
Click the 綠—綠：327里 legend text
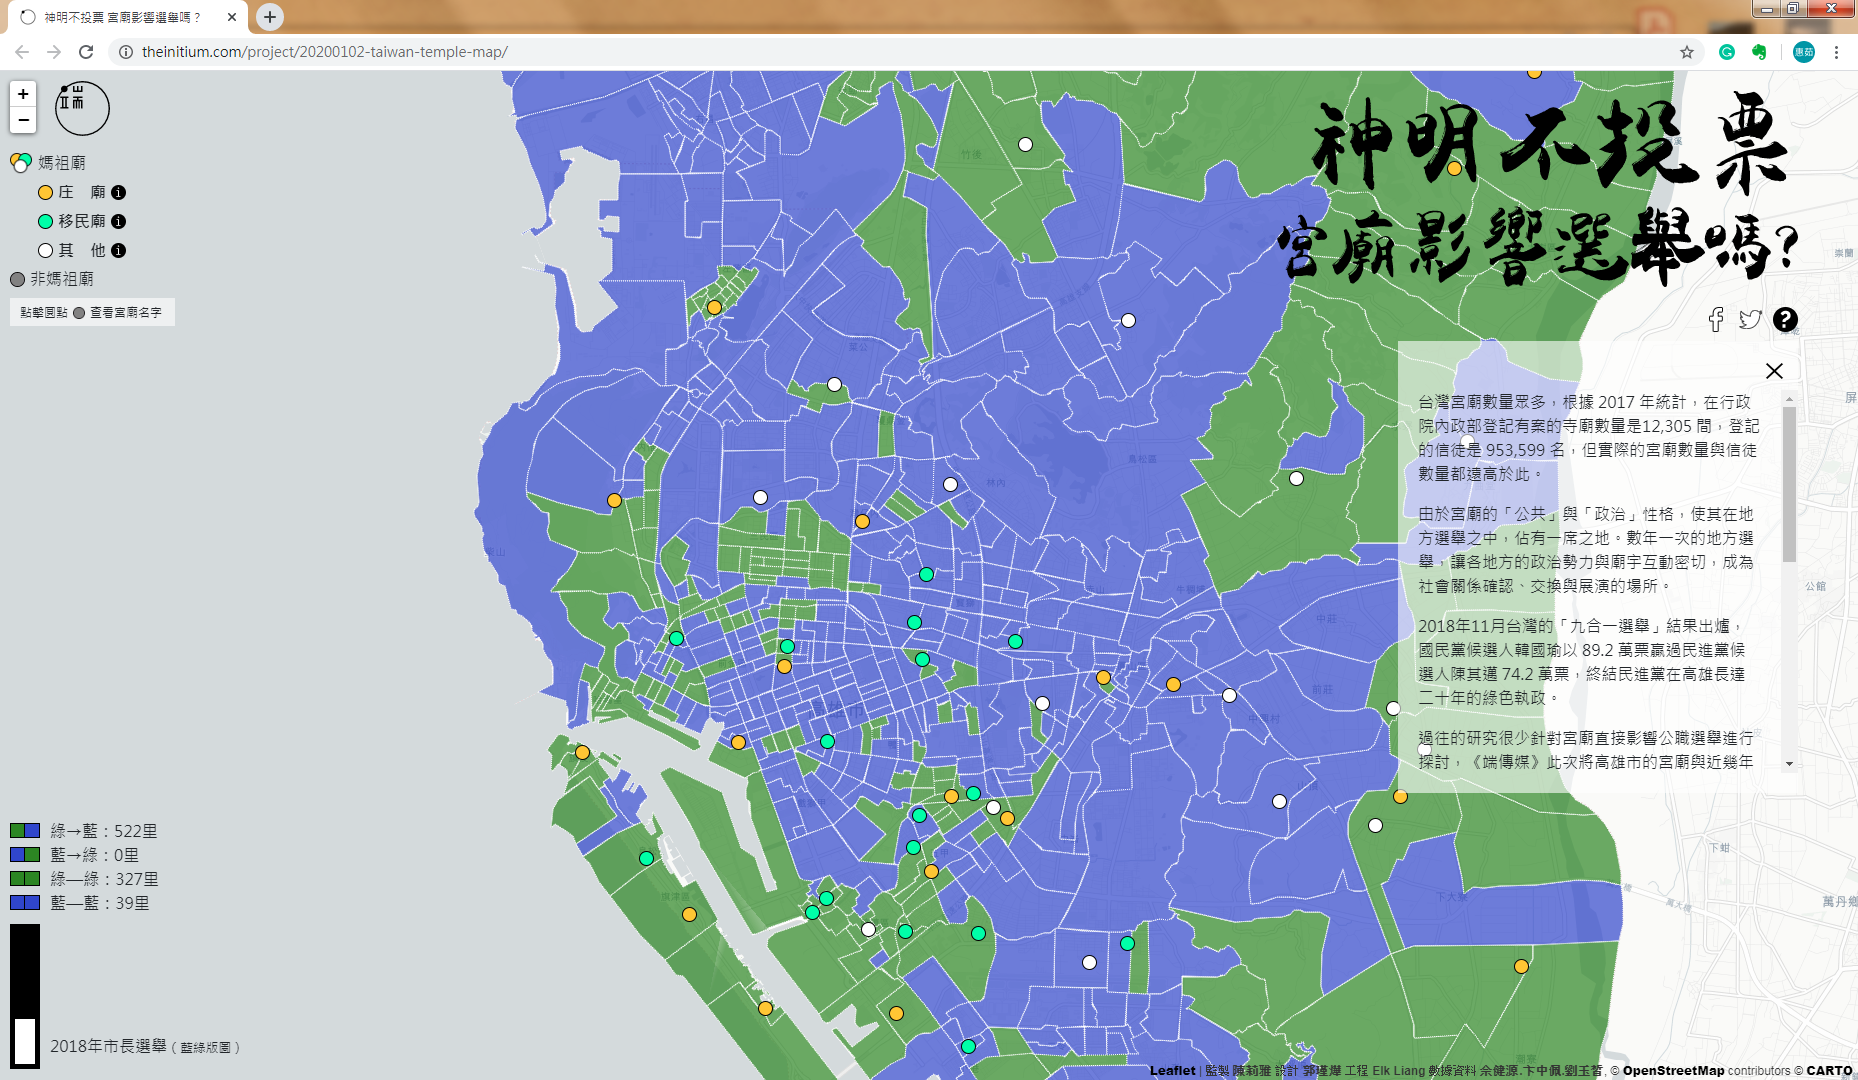(104, 879)
